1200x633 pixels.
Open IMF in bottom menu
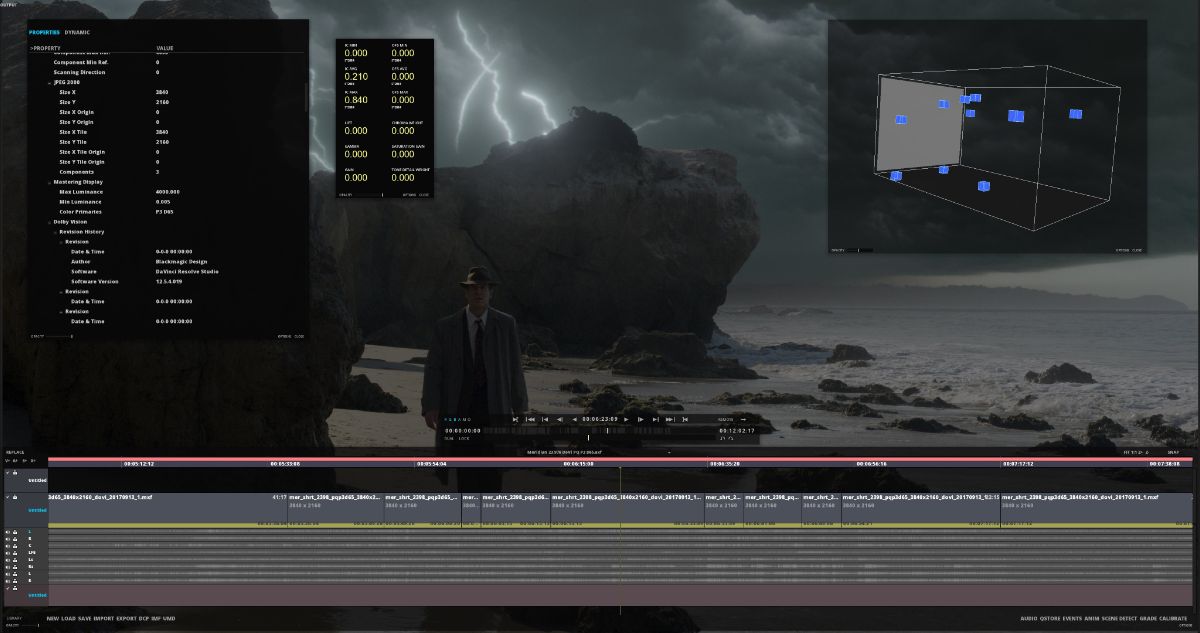click(x=157, y=619)
